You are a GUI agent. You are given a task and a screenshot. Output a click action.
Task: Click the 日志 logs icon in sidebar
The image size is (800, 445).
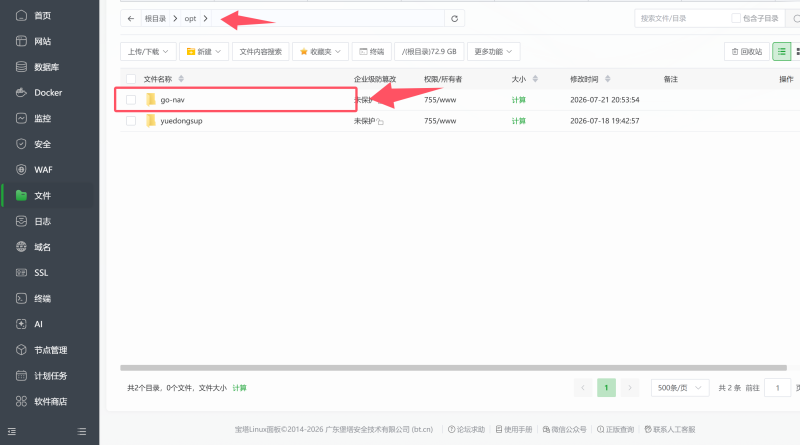click(21, 221)
